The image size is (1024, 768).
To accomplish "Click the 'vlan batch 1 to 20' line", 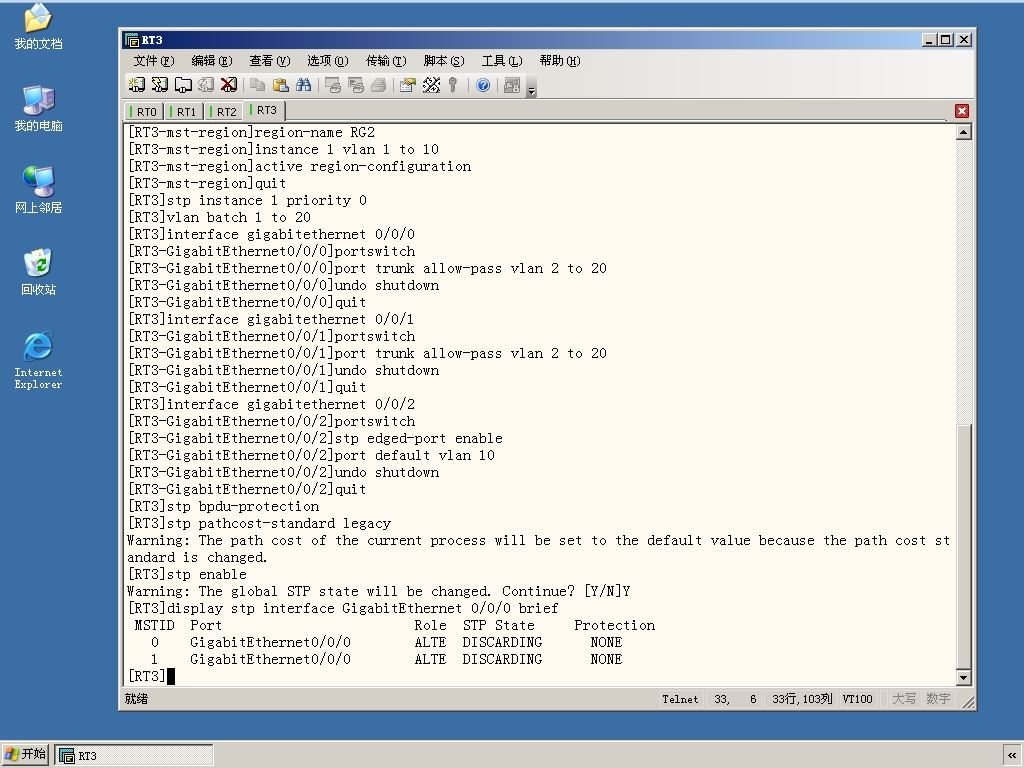I will click(219, 217).
